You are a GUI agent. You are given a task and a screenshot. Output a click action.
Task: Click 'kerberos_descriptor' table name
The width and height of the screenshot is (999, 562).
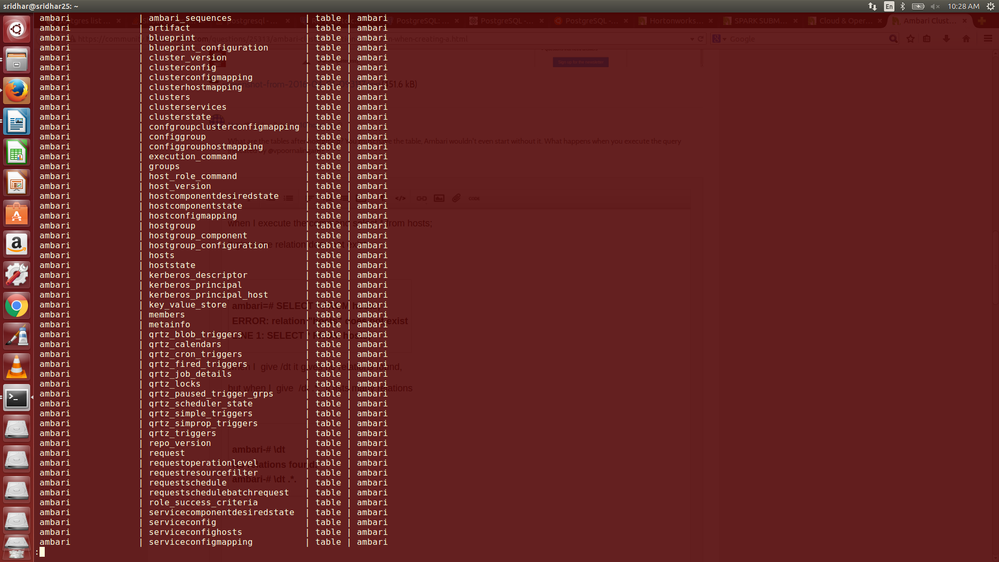coord(198,275)
